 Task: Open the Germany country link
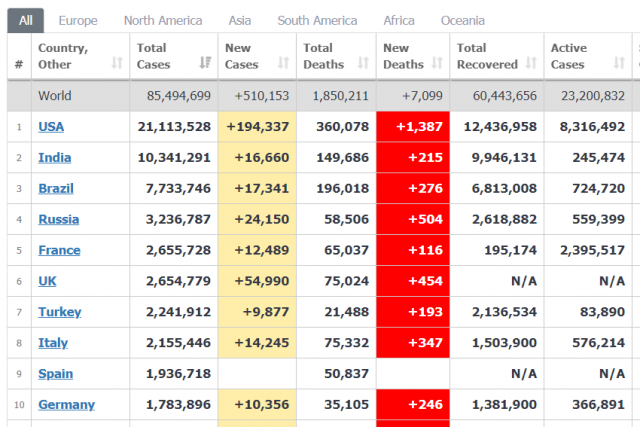[x=67, y=405]
